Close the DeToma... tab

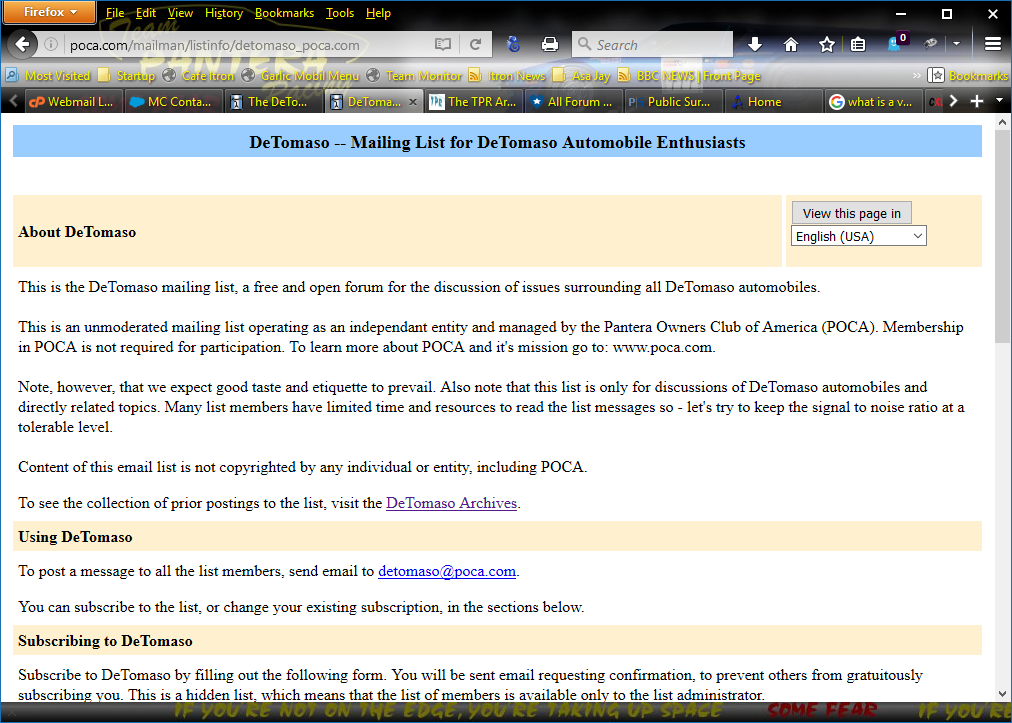[413, 102]
